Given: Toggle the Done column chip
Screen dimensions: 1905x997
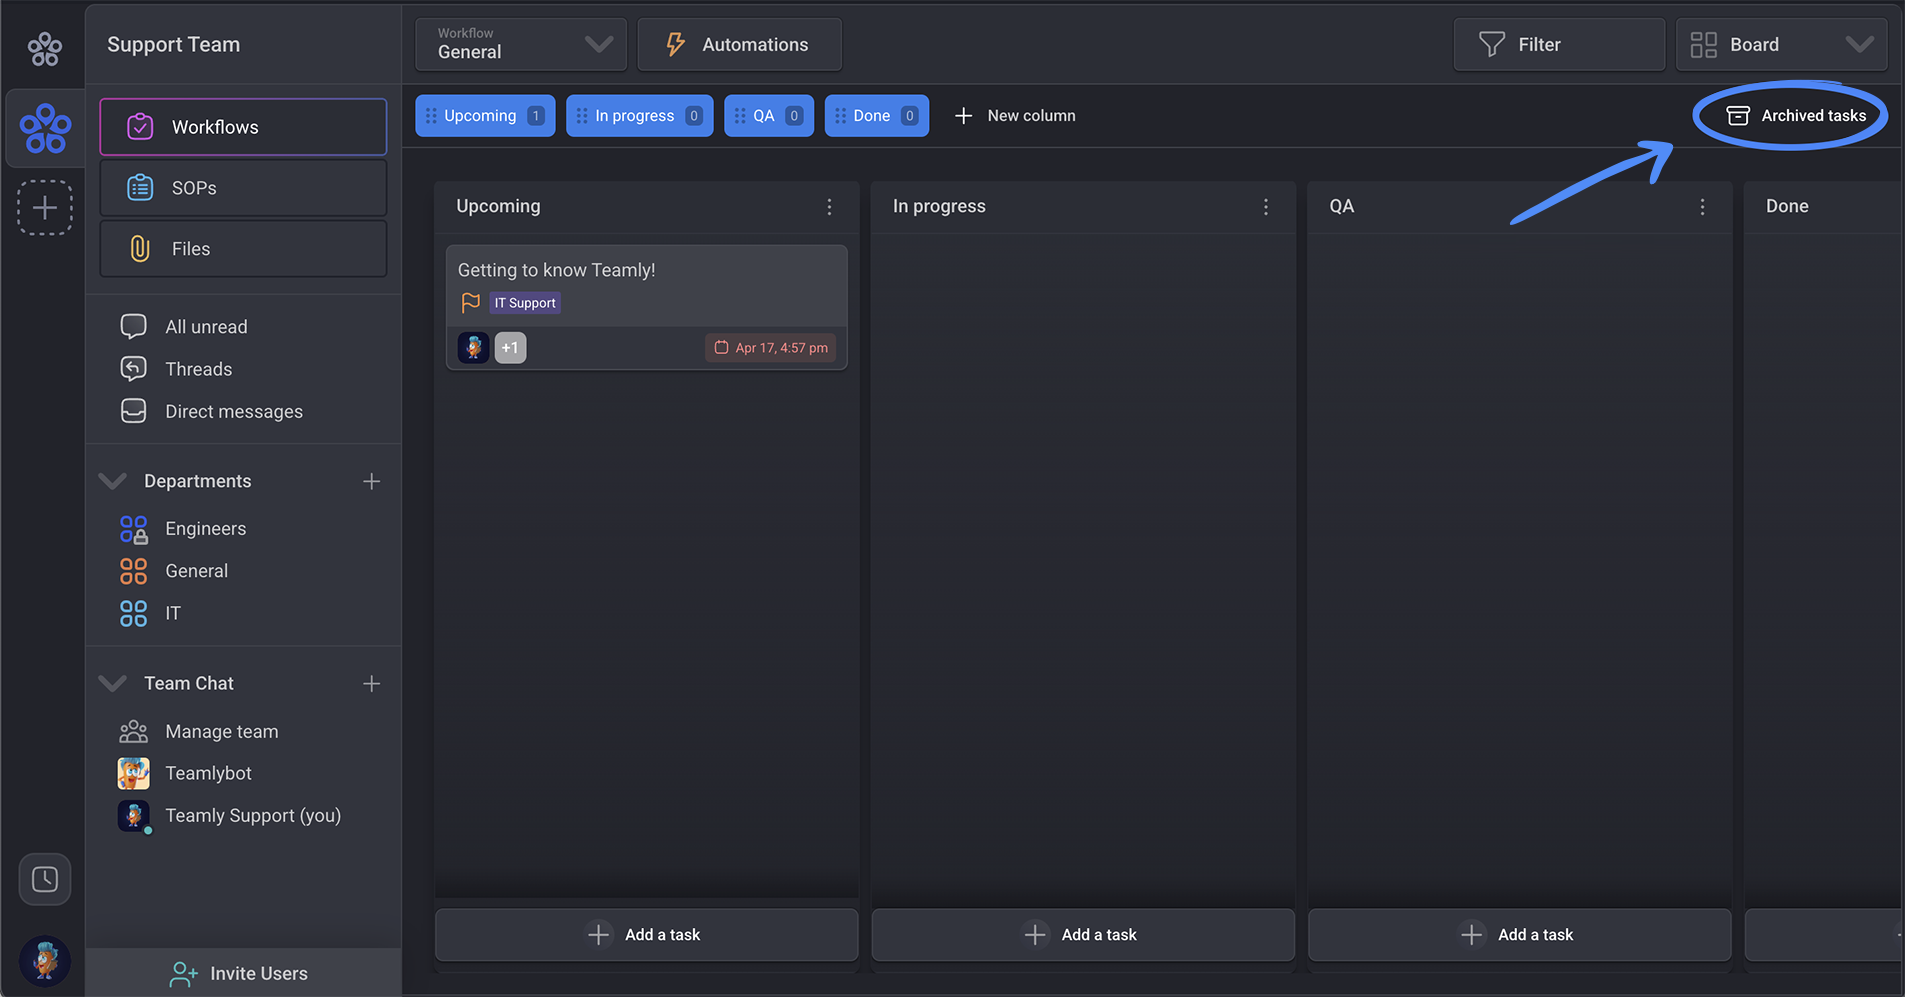Looking at the screenshot, I should click(x=877, y=116).
